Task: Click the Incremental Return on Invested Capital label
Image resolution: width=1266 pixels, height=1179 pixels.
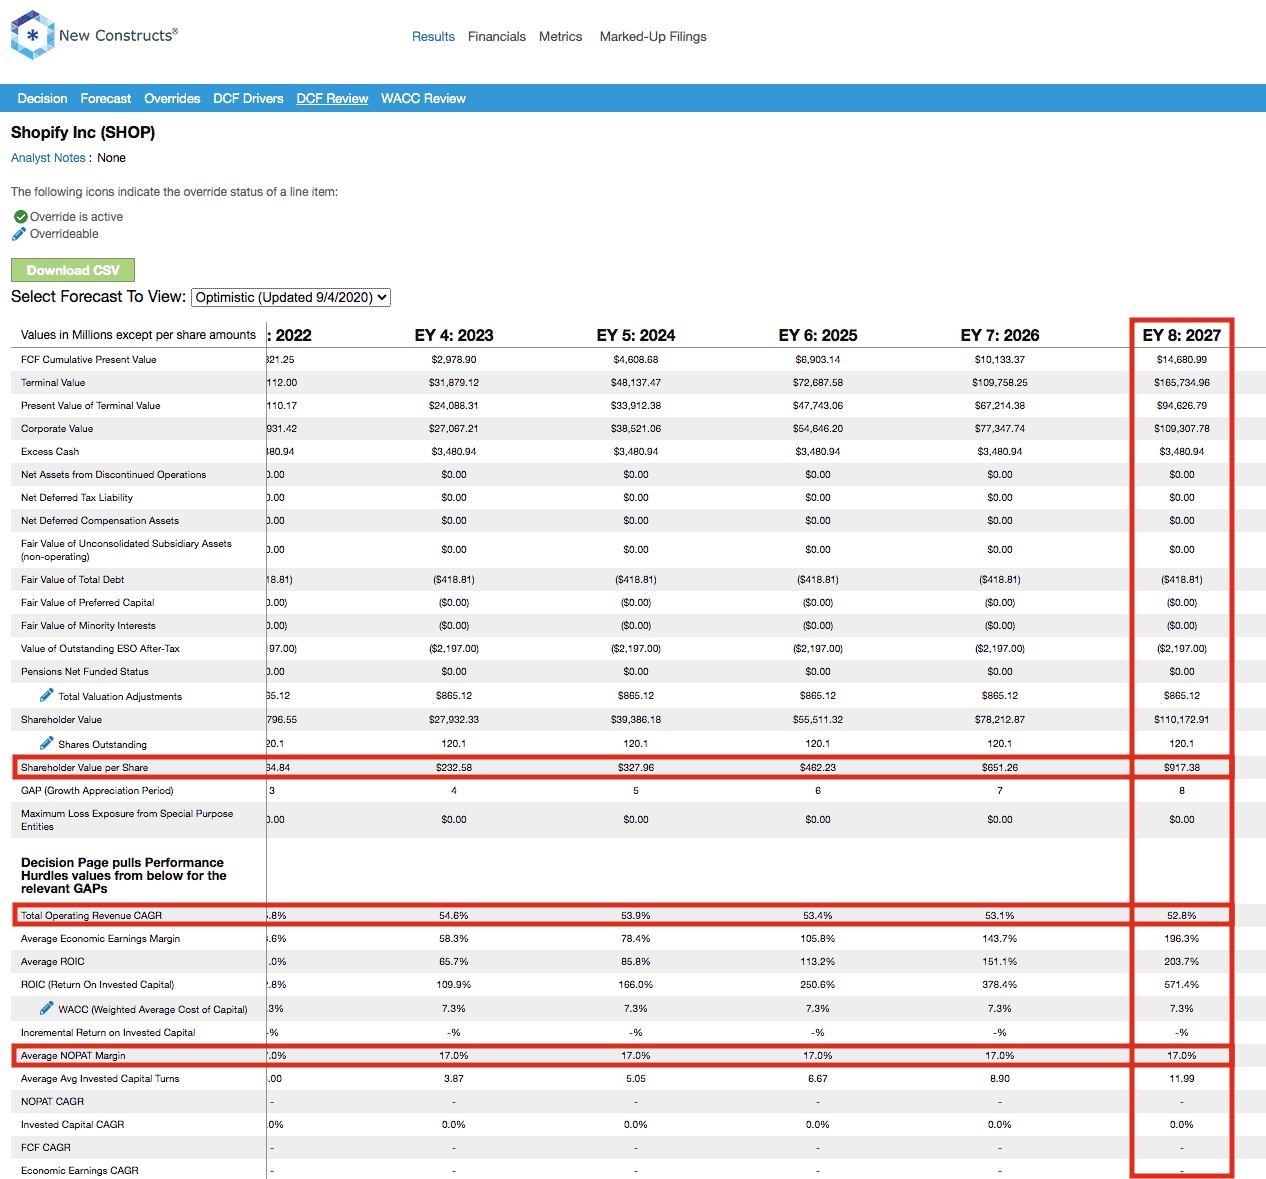Action: [x=108, y=1032]
